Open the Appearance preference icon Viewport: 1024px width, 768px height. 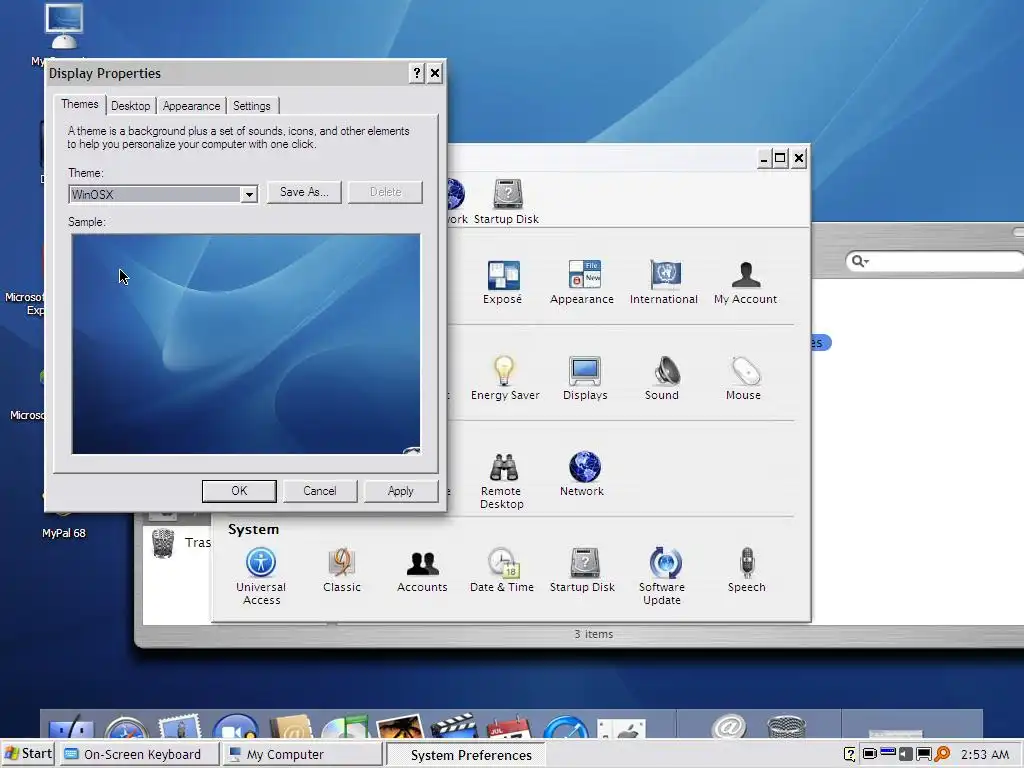[x=584, y=275]
